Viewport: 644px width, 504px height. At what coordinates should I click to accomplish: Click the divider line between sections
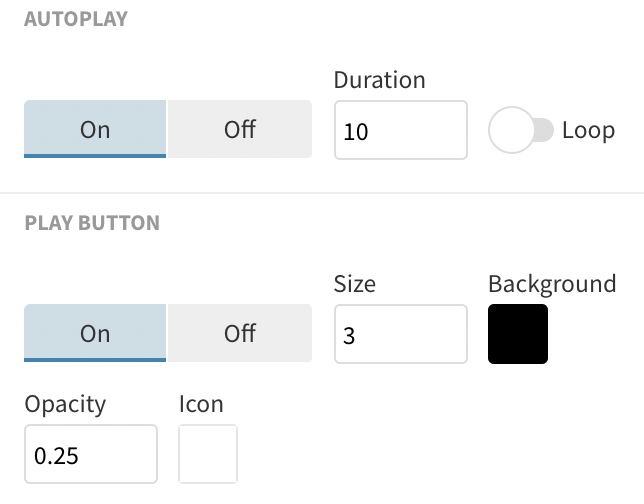pyautogui.click(x=322, y=193)
